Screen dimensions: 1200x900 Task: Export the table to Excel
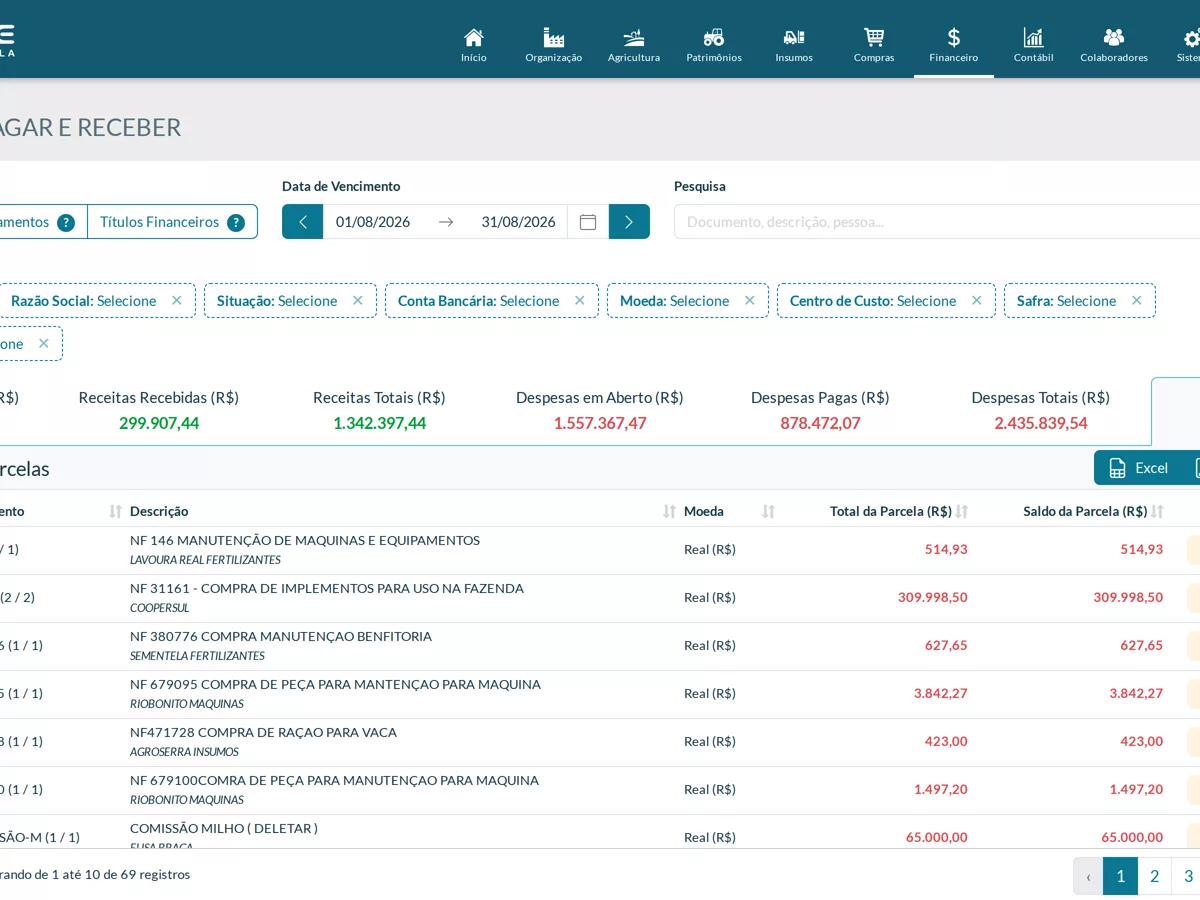point(1138,468)
